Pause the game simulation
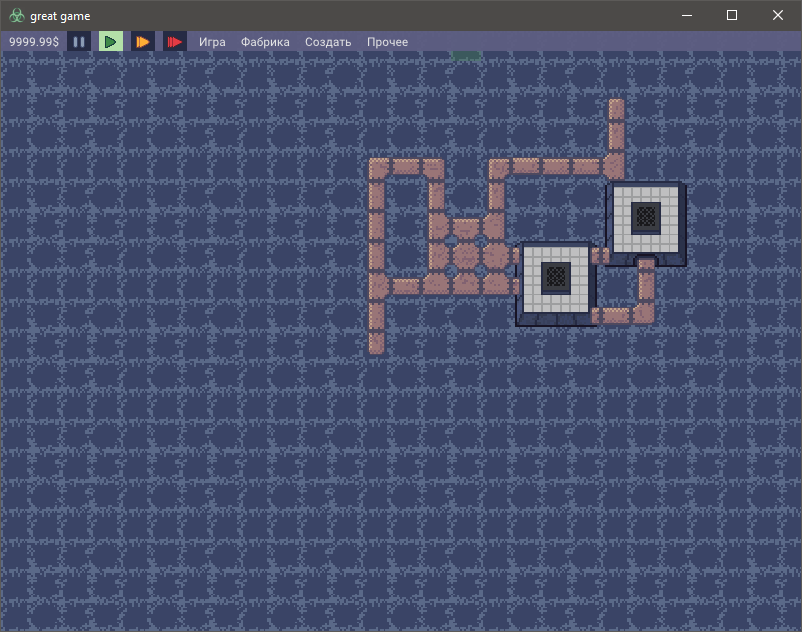The height and width of the screenshot is (632, 802). (79, 42)
